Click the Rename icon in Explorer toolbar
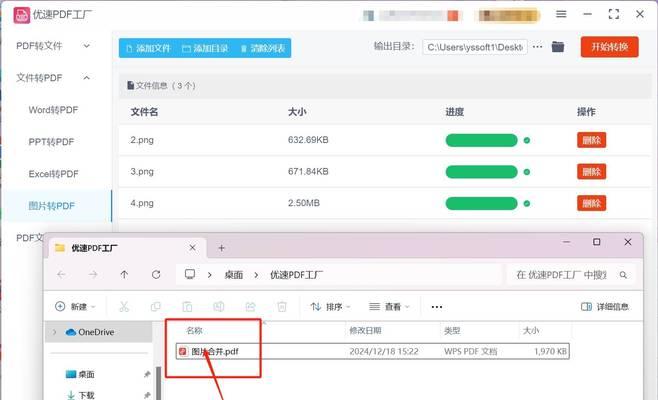 (x=219, y=307)
